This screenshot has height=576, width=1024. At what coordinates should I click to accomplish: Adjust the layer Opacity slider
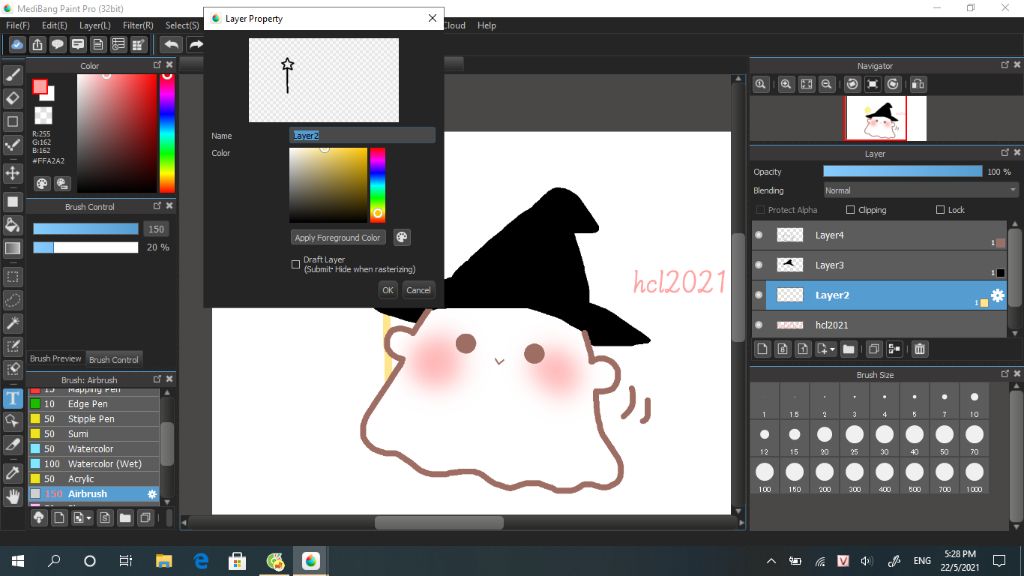[x=903, y=171]
